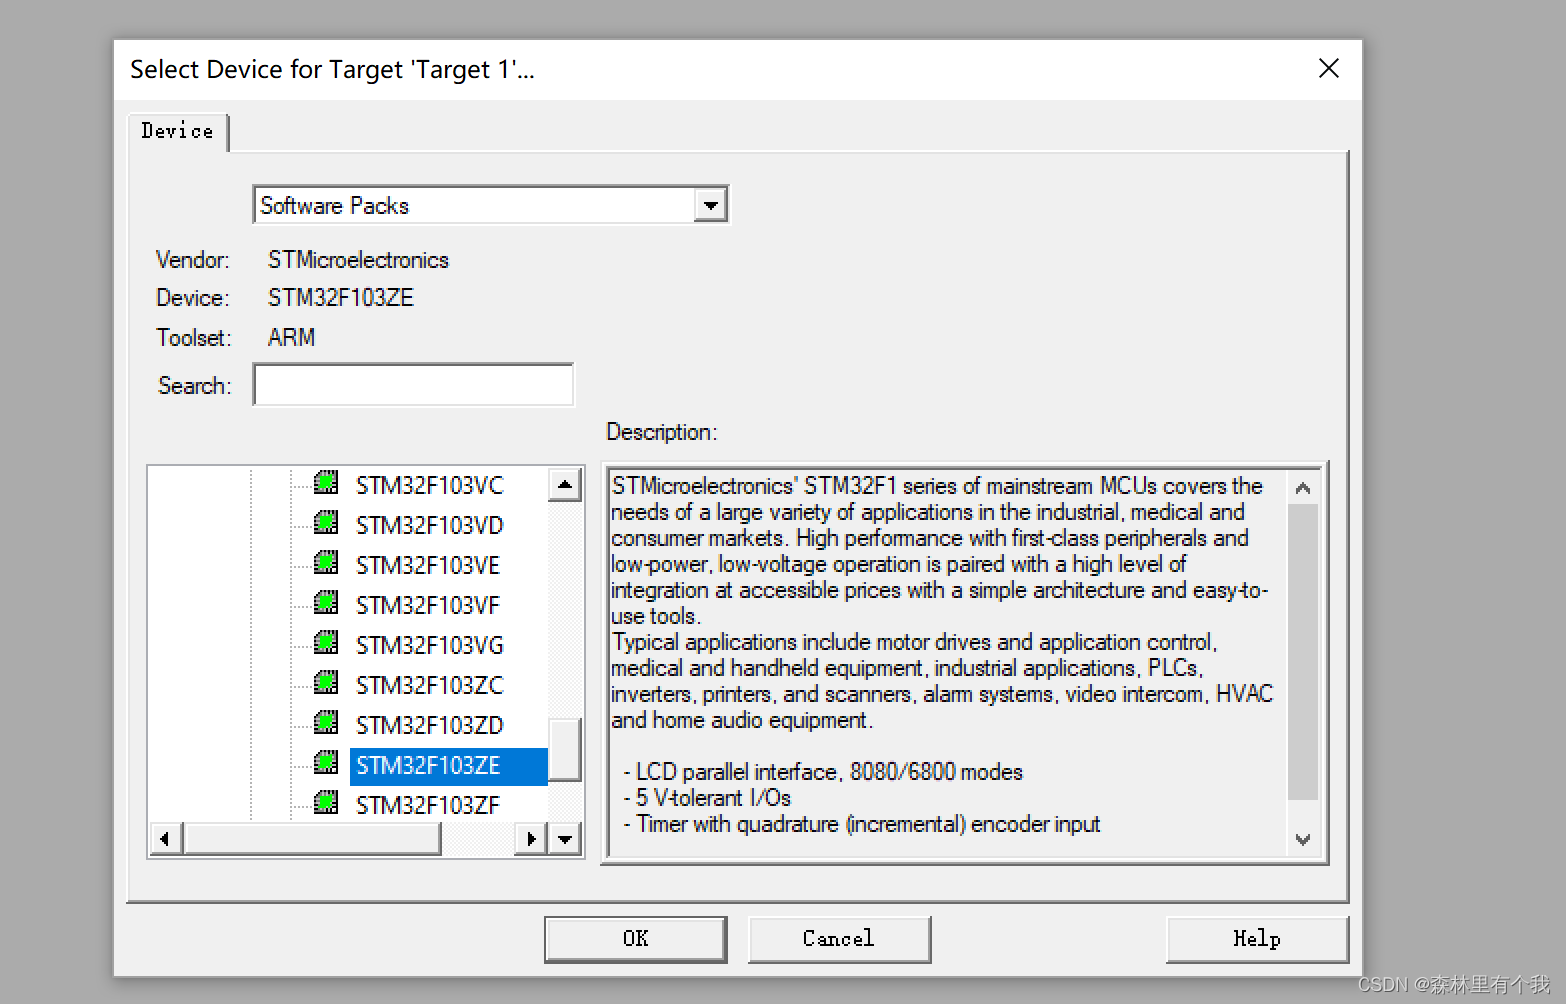
Task: Close the Select Device dialog
Action: pos(1329,68)
